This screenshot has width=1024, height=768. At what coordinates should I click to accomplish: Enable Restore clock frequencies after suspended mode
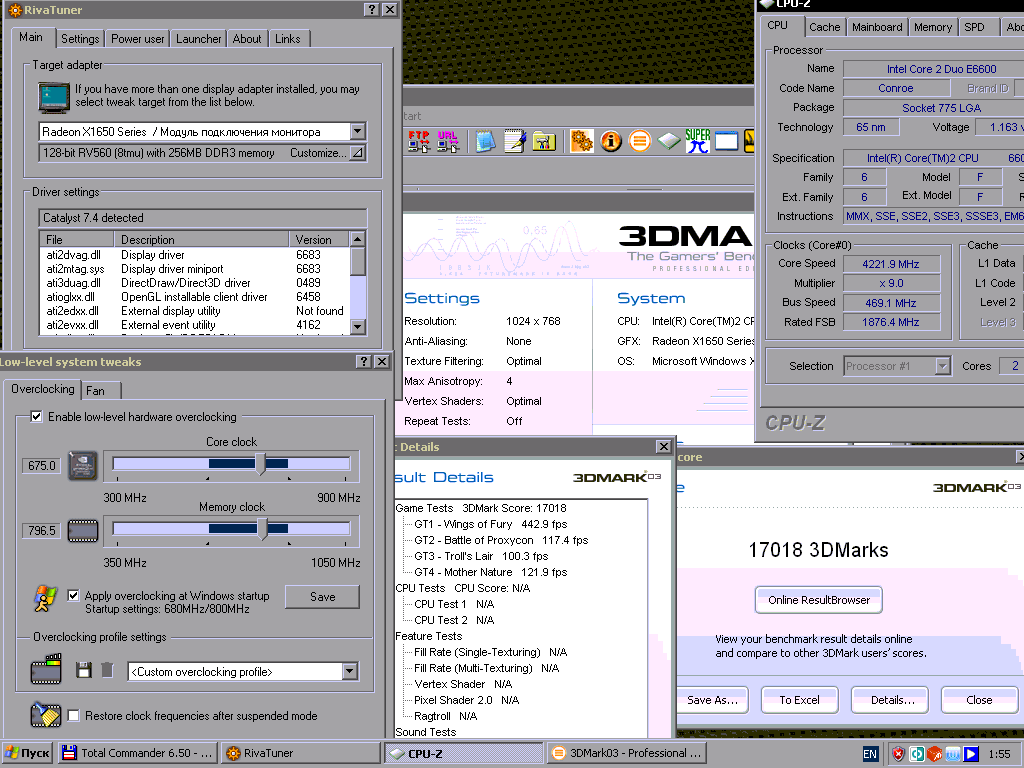[74, 716]
